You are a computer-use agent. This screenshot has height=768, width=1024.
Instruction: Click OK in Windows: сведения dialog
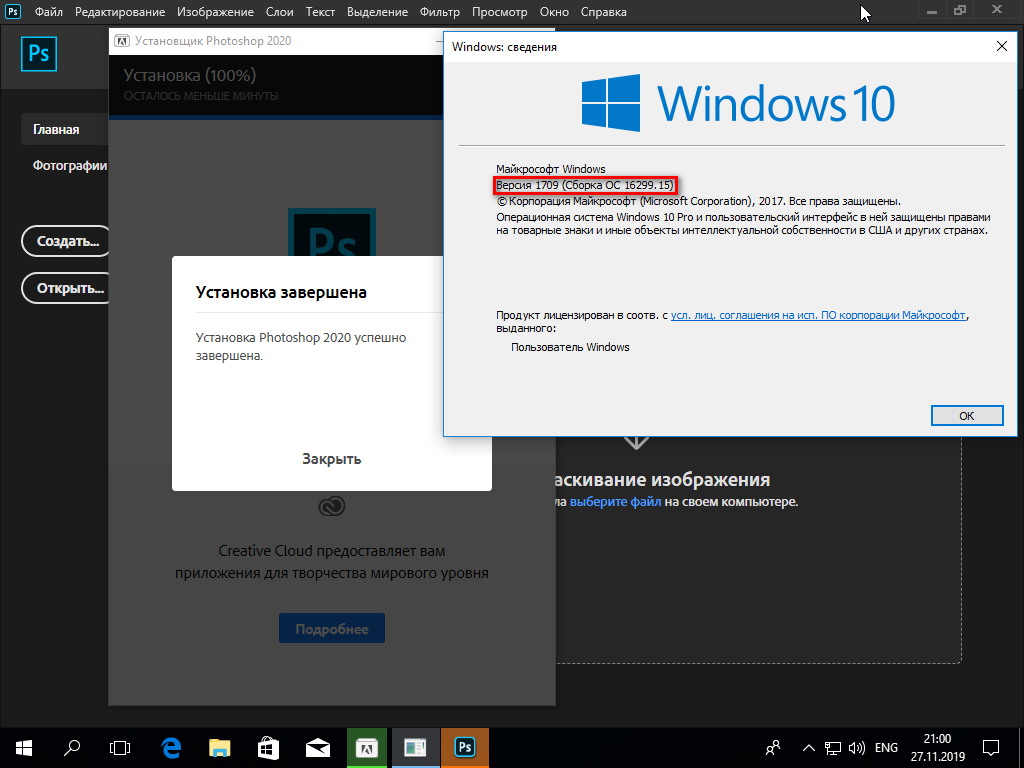(967, 415)
